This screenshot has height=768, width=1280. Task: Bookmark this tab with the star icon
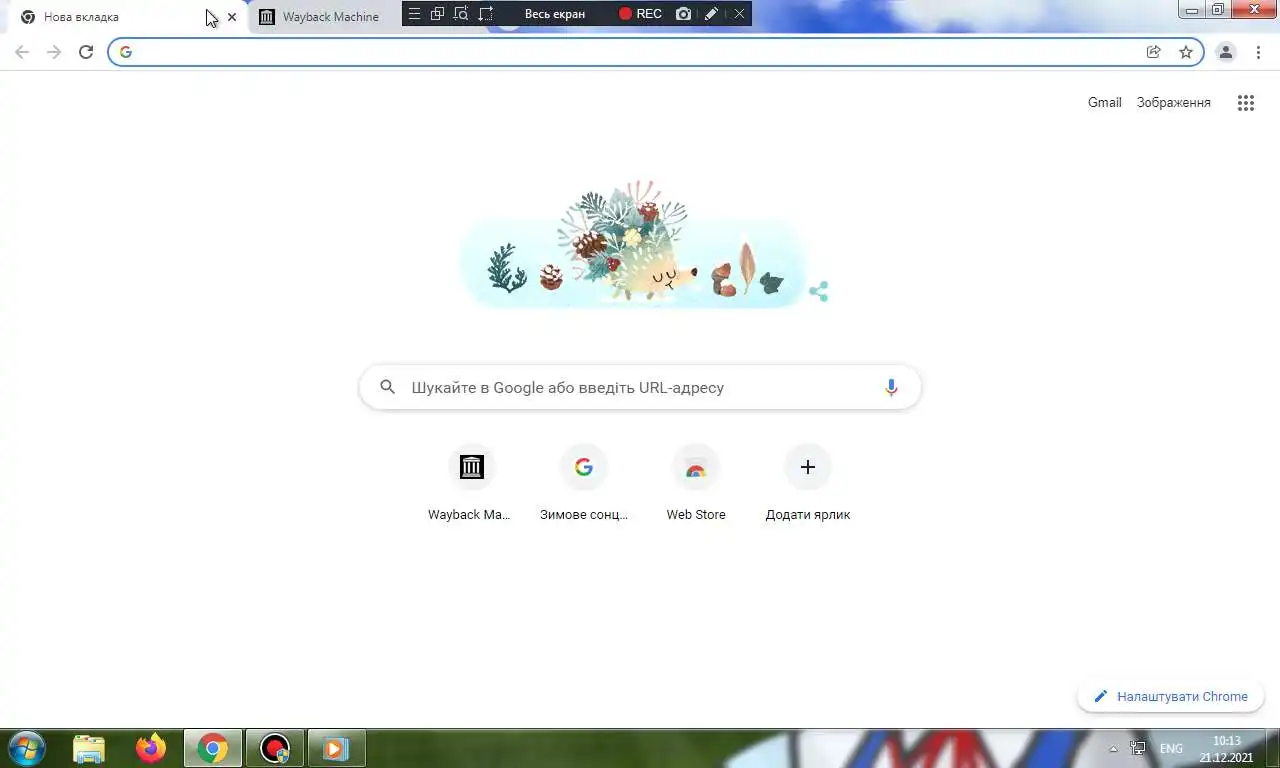coord(1186,52)
